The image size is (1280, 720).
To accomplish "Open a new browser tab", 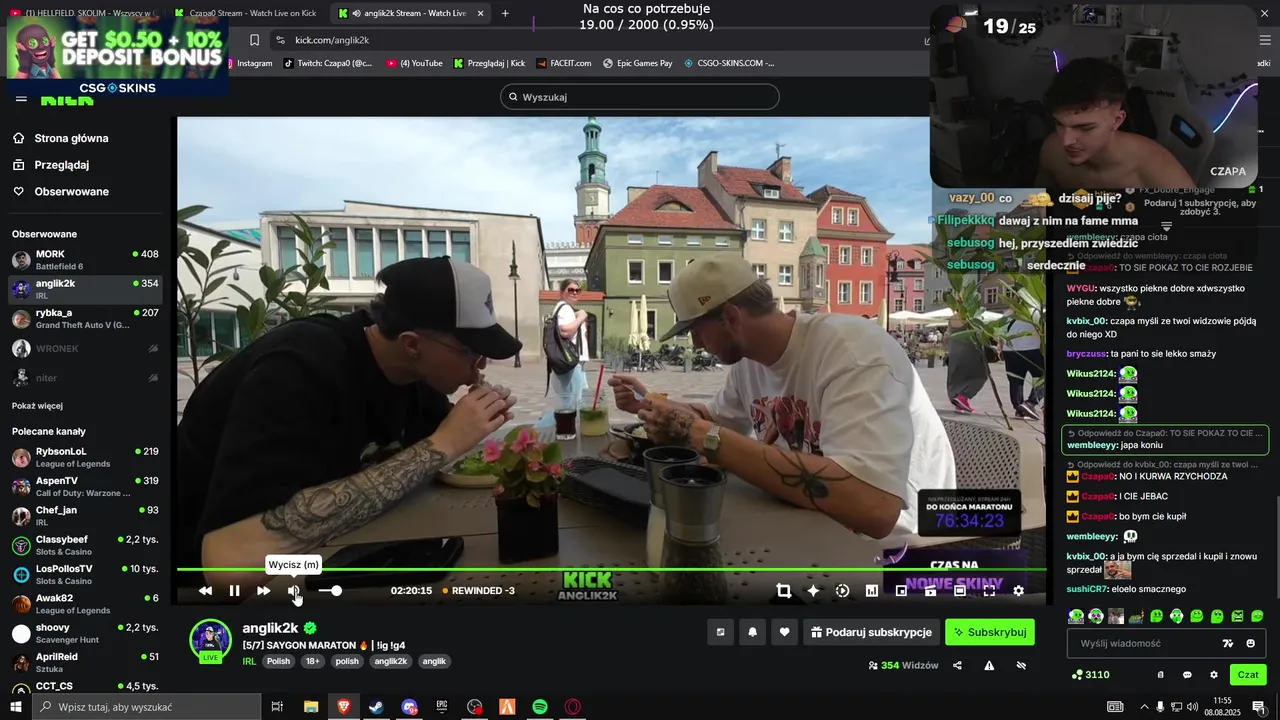I will pyautogui.click(x=505, y=13).
